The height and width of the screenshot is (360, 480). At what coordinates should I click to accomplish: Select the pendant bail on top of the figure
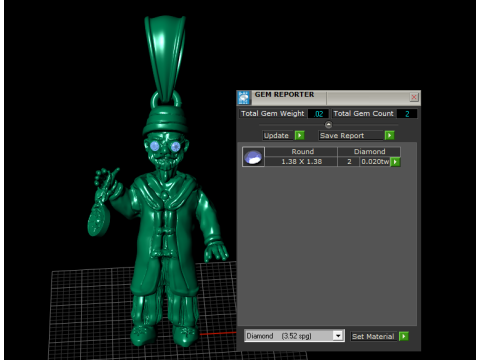[165, 58]
